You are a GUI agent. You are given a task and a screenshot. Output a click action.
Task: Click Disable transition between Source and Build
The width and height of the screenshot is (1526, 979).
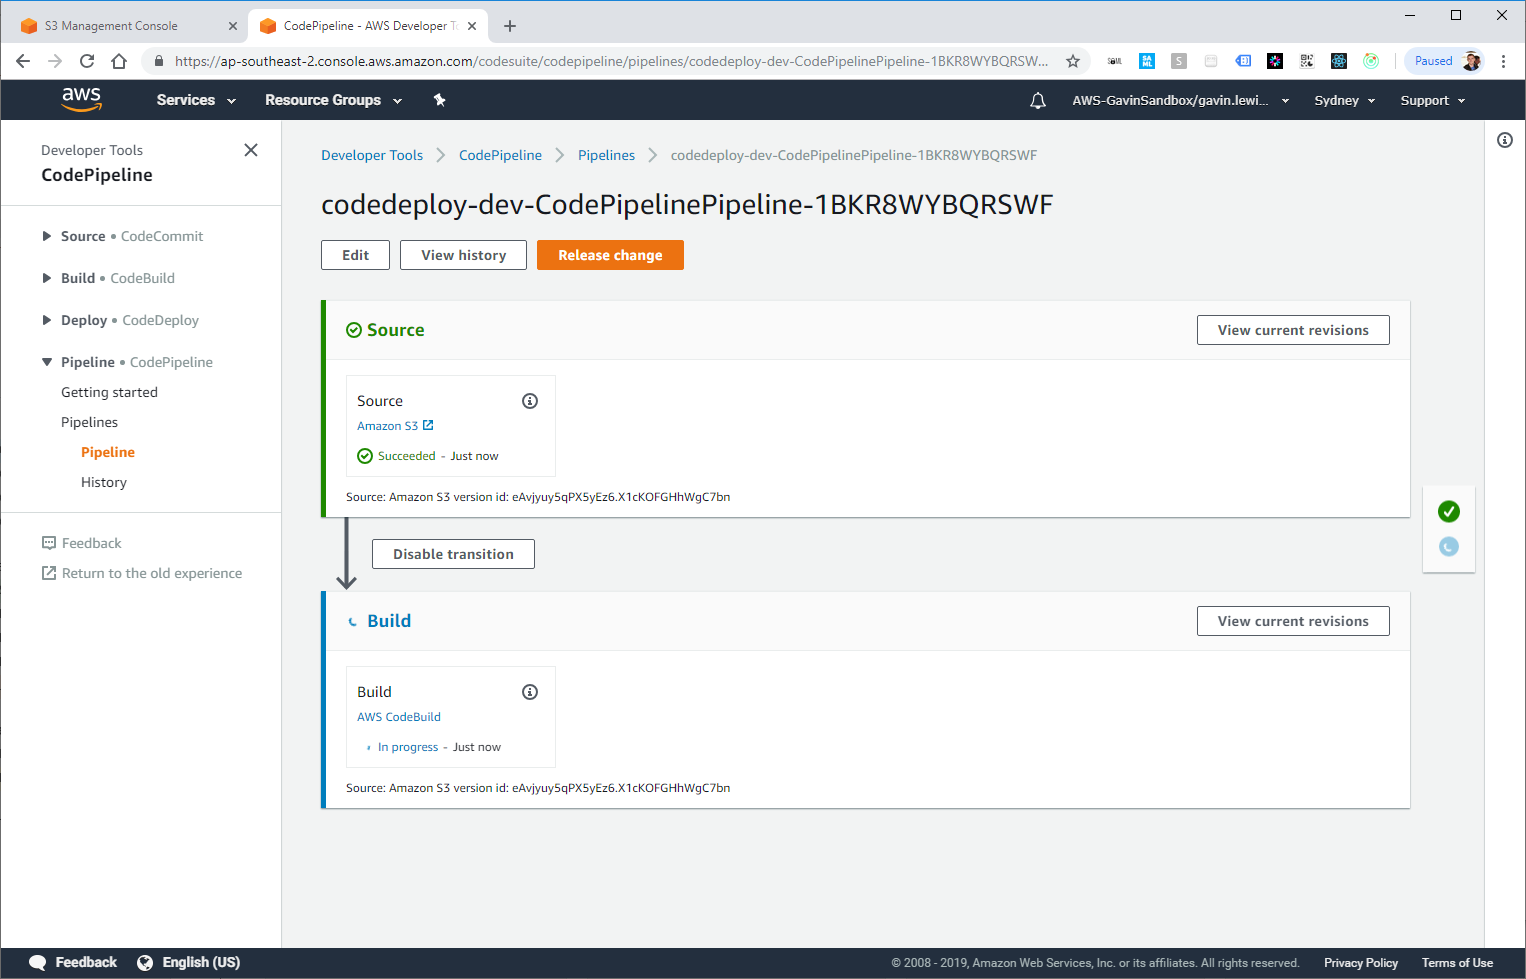tap(453, 553)
